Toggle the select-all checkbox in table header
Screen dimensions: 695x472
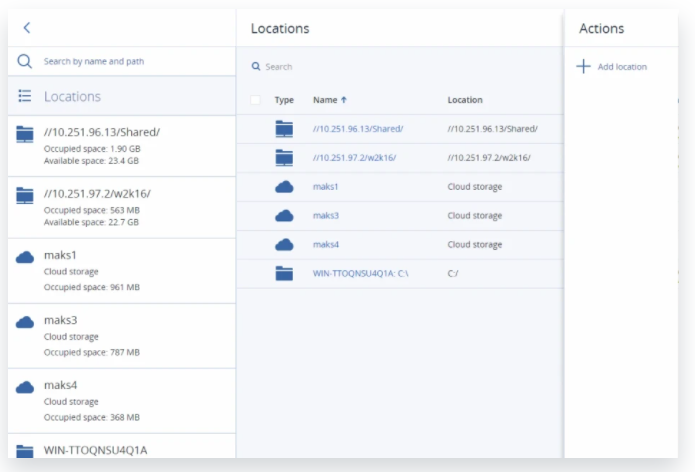(256, 100)
